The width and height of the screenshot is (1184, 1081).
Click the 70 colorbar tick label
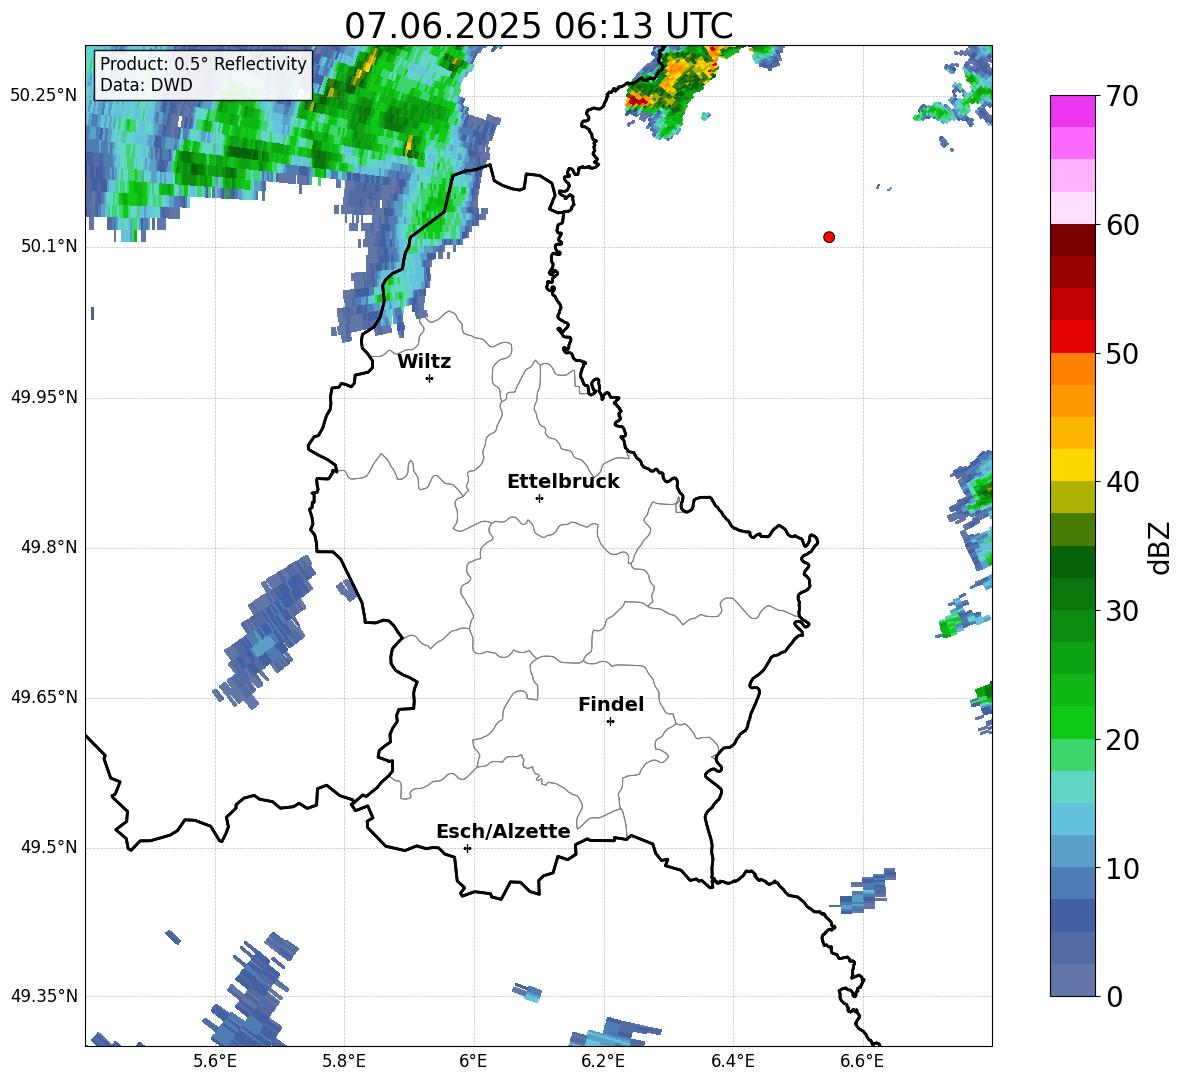tap(1121, 96)
